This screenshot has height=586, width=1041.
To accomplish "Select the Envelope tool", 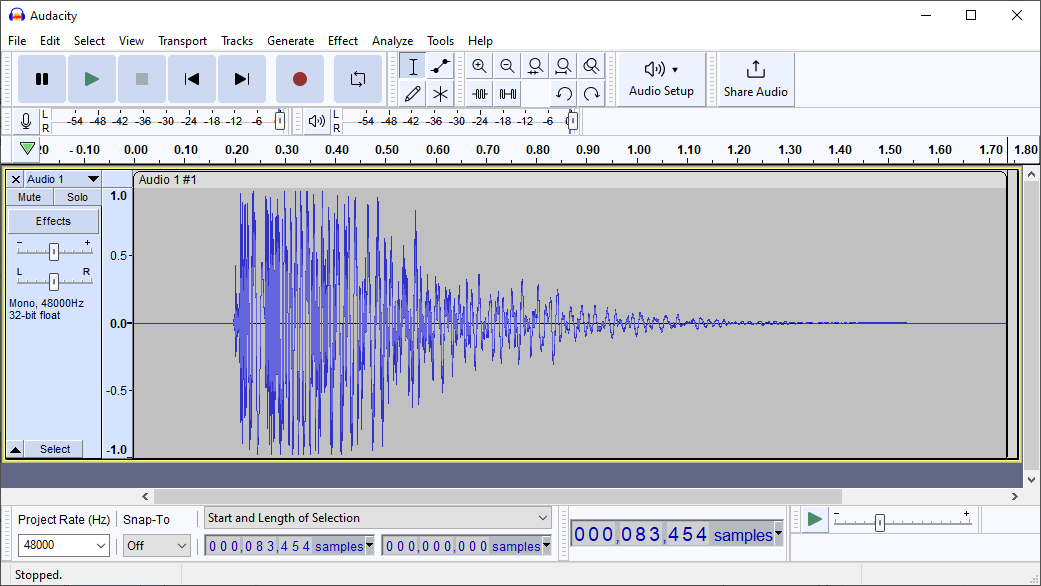I will [x=440, y=67].
